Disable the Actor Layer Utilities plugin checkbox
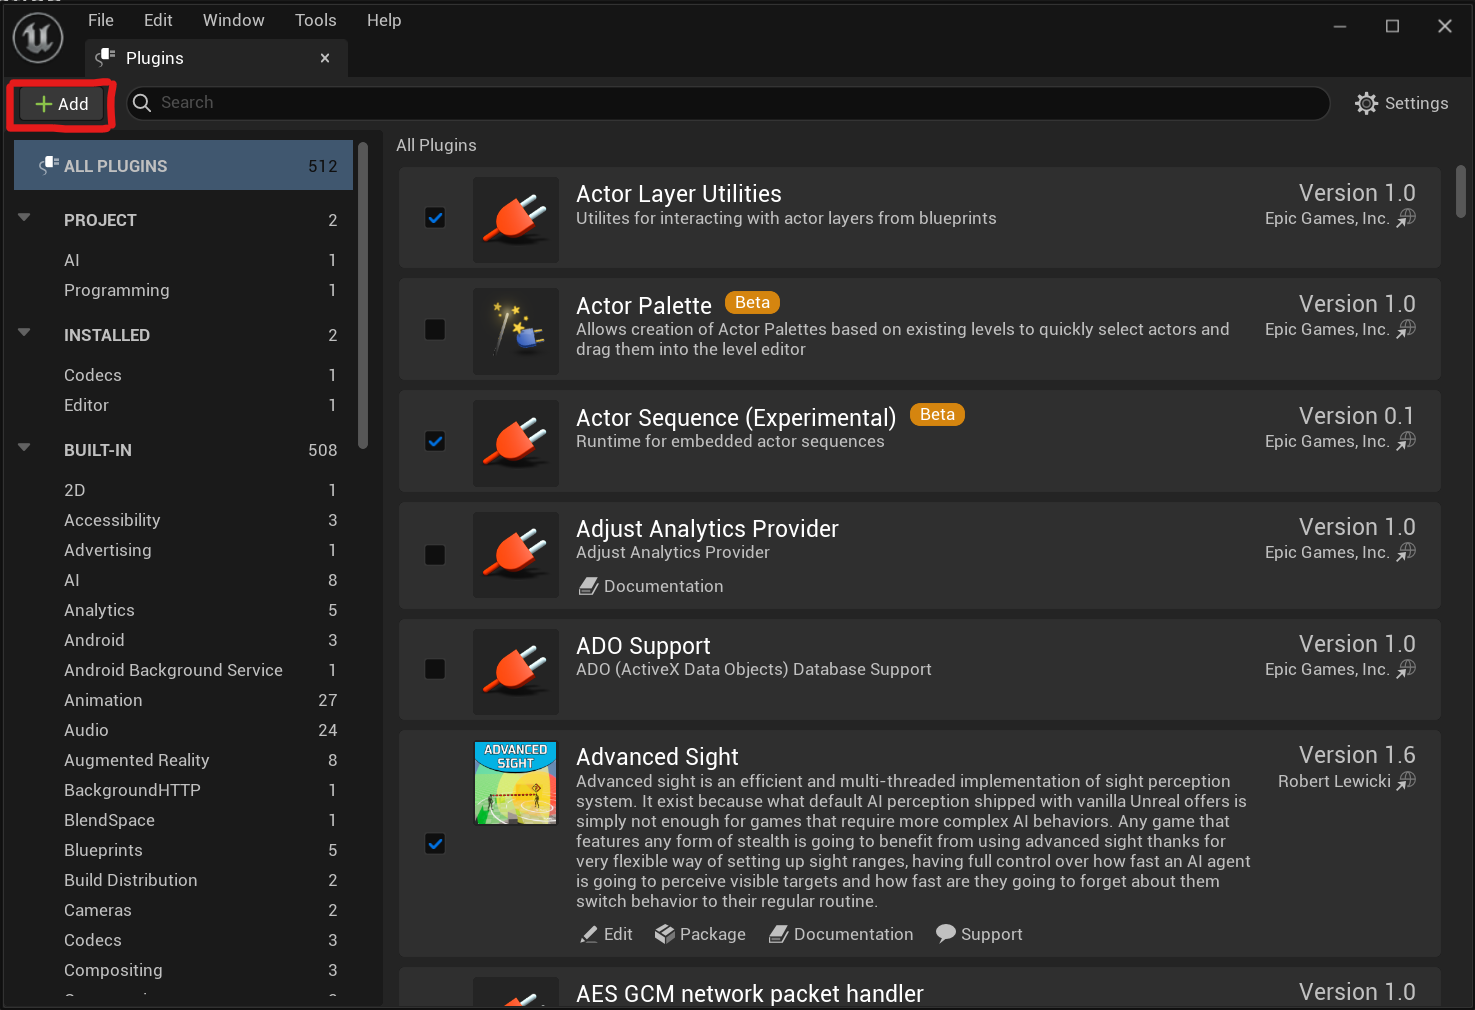Screen dimensions: 1475x1010 click(x=435, y=218)
